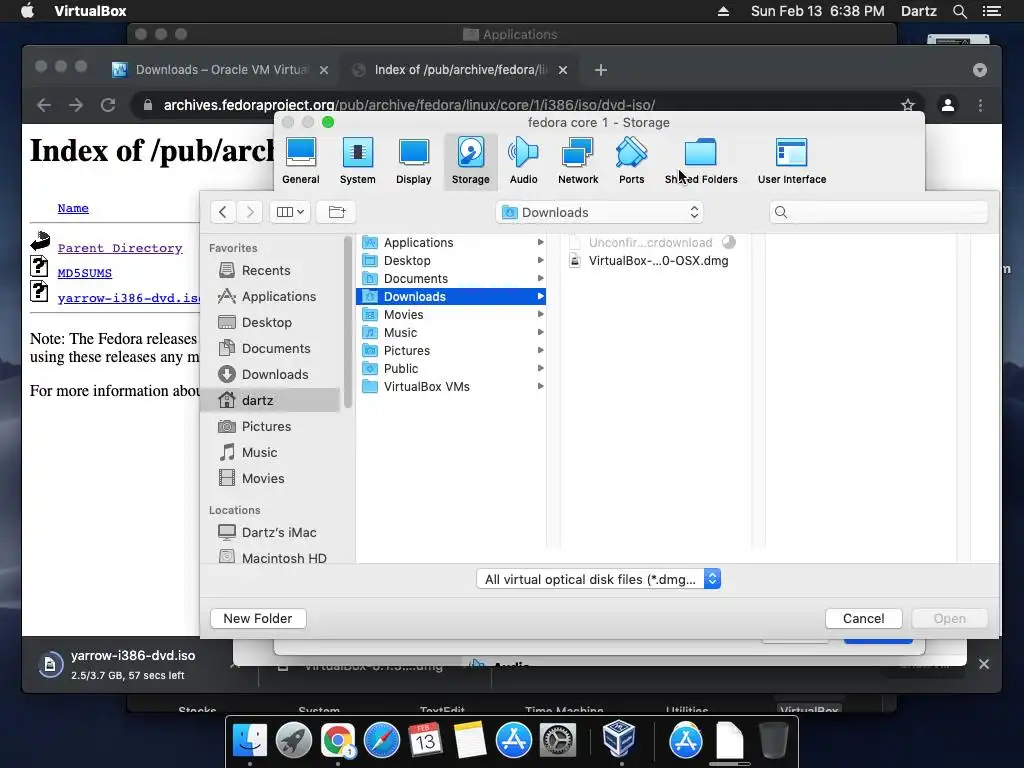Select Pictures in sidebar Favorites
Viewport: 1024px width, 768px height.
point(270,426)
